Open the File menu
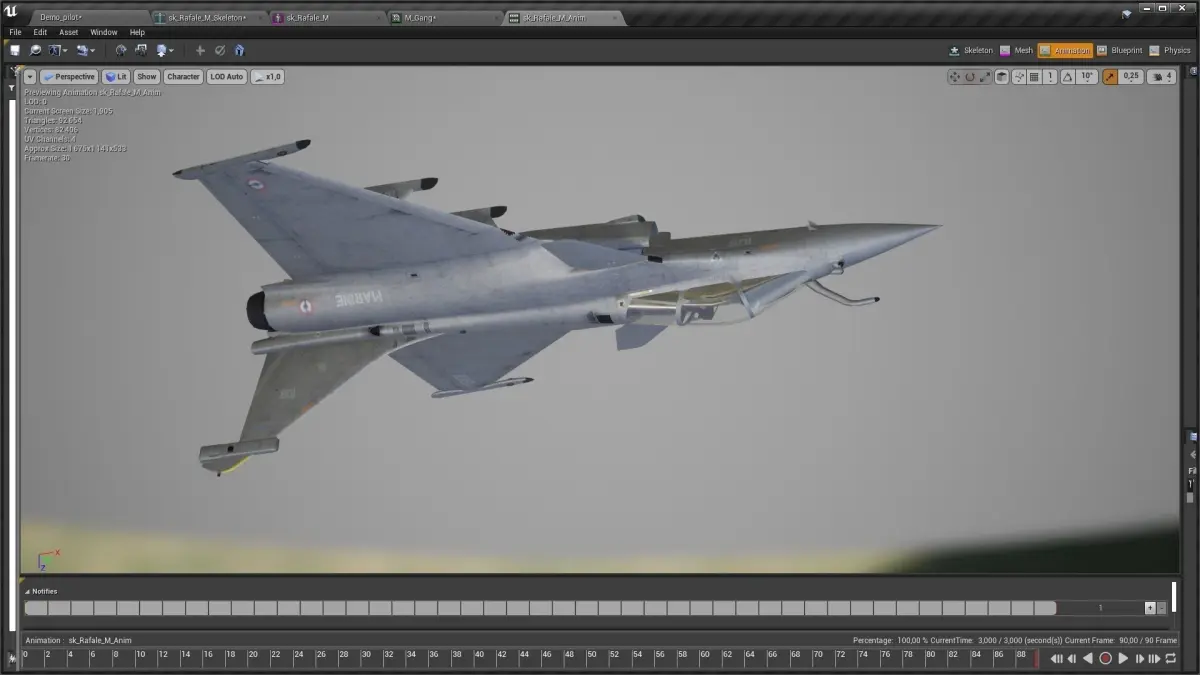This screenshot has width=1200, height=675. click(x=15, y=32)
